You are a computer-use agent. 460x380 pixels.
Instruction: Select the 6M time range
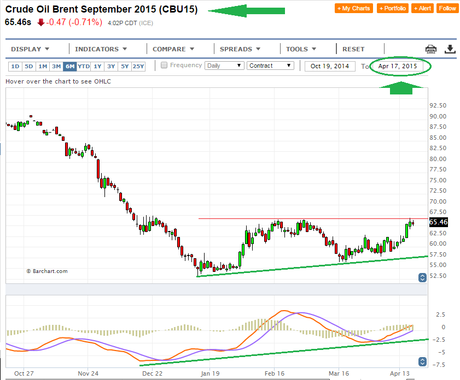click(70, 66)
